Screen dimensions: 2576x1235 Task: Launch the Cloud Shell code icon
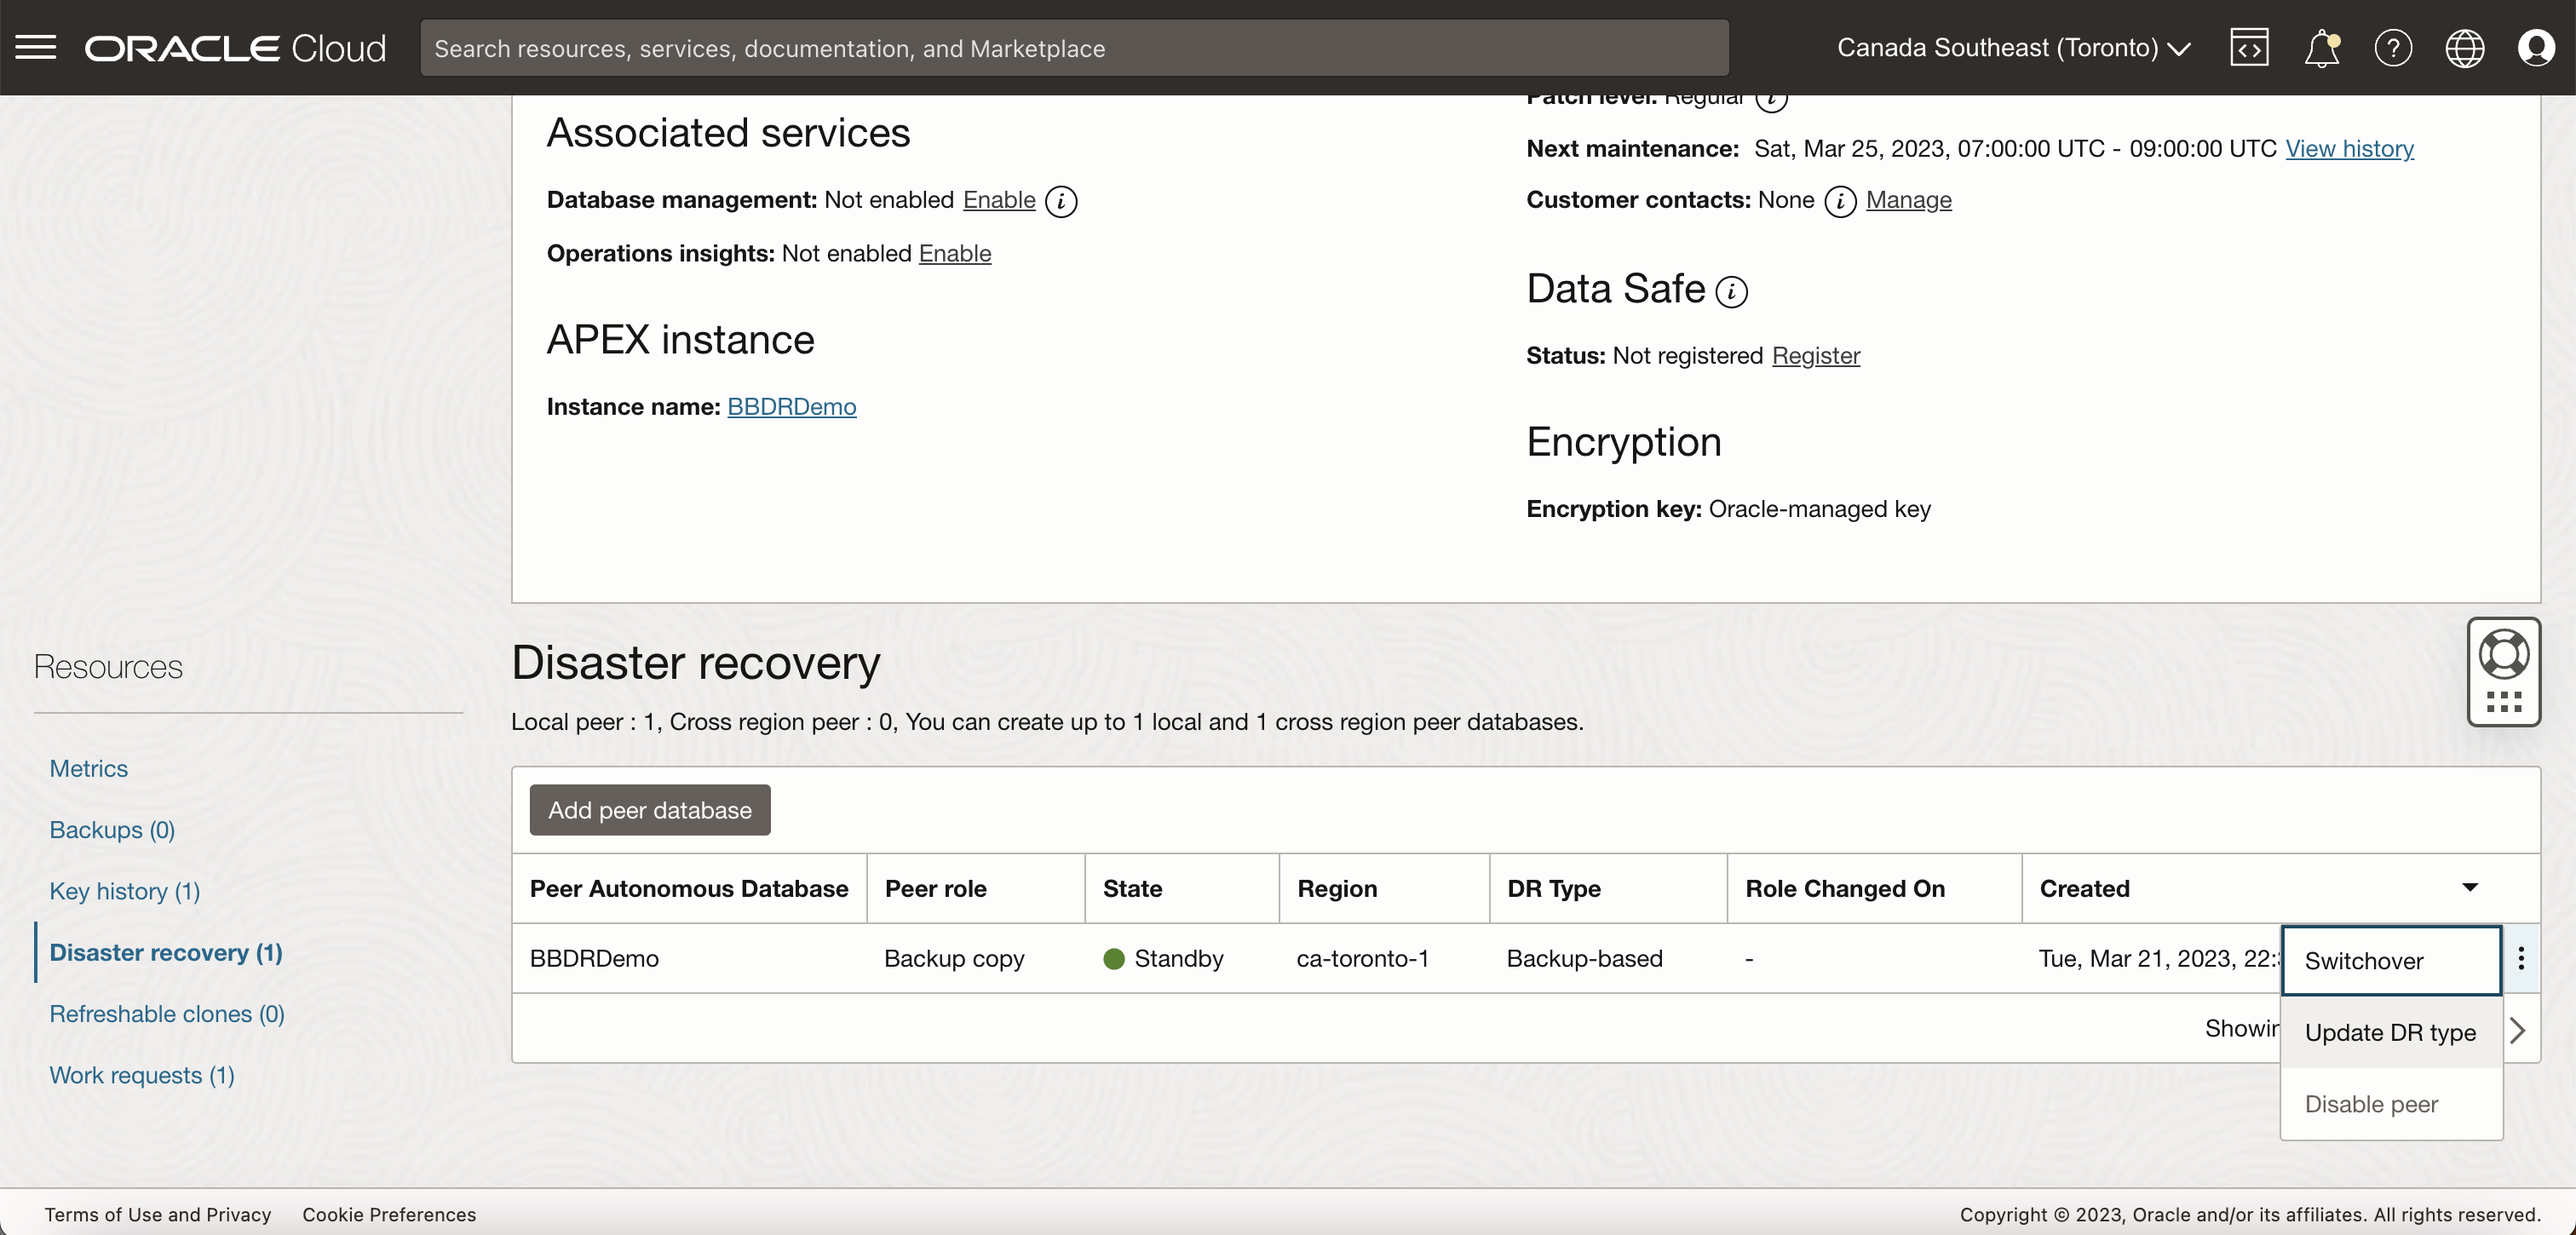click(2249, 47)
